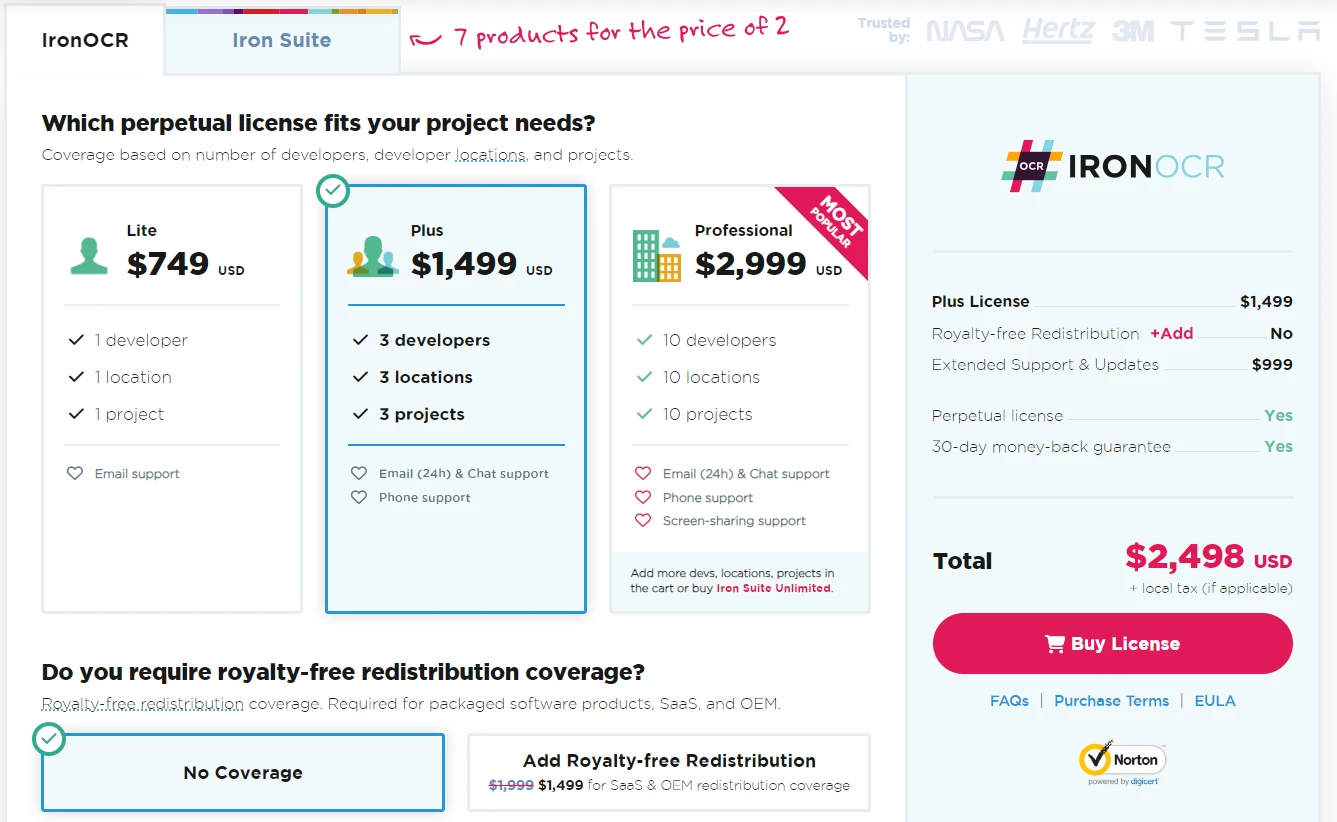Viewport: 1337px width, 822px height.
Task: Open the Purchase Terms link
Action: (1111, 701)
